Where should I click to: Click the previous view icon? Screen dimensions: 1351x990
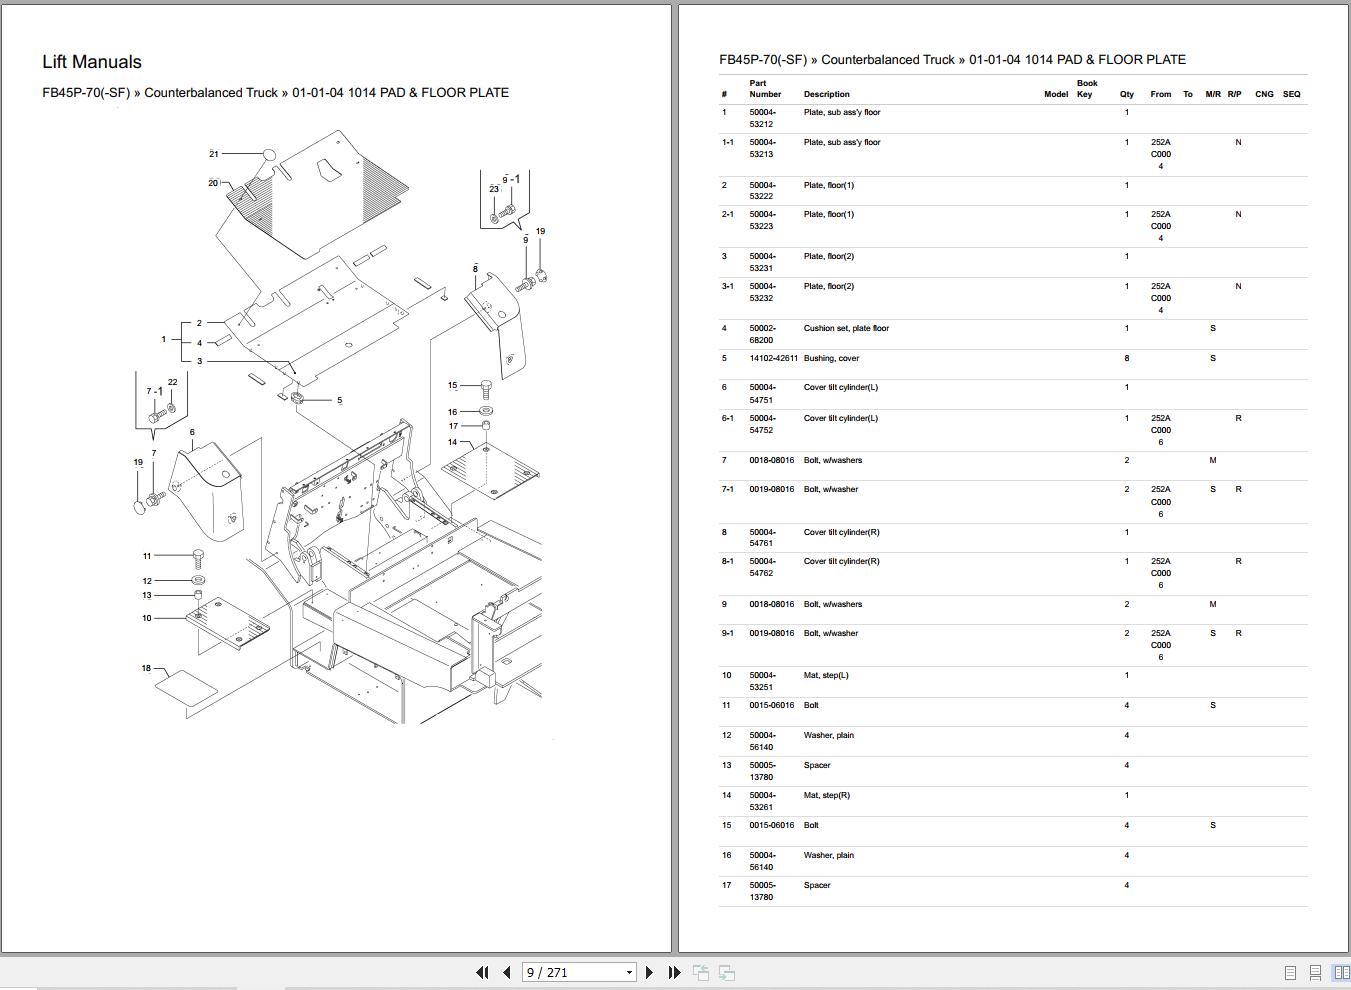pyautogui.click(x=700, y=971)
